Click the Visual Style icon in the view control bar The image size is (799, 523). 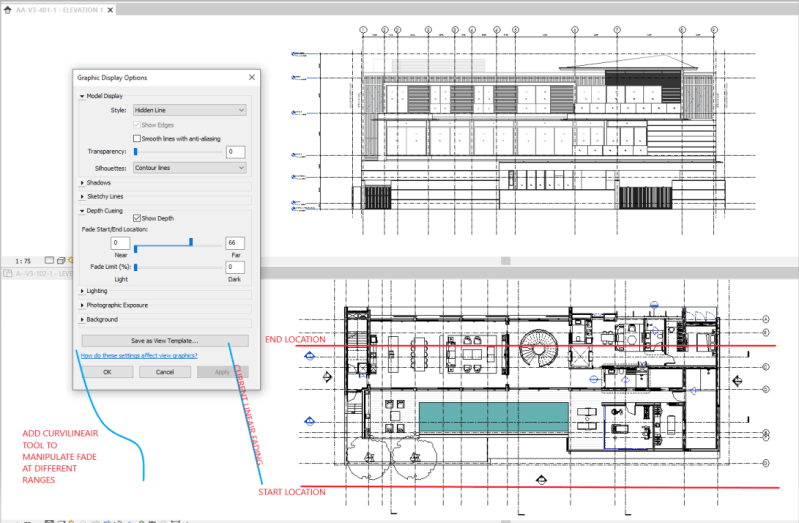coord(61,260)
